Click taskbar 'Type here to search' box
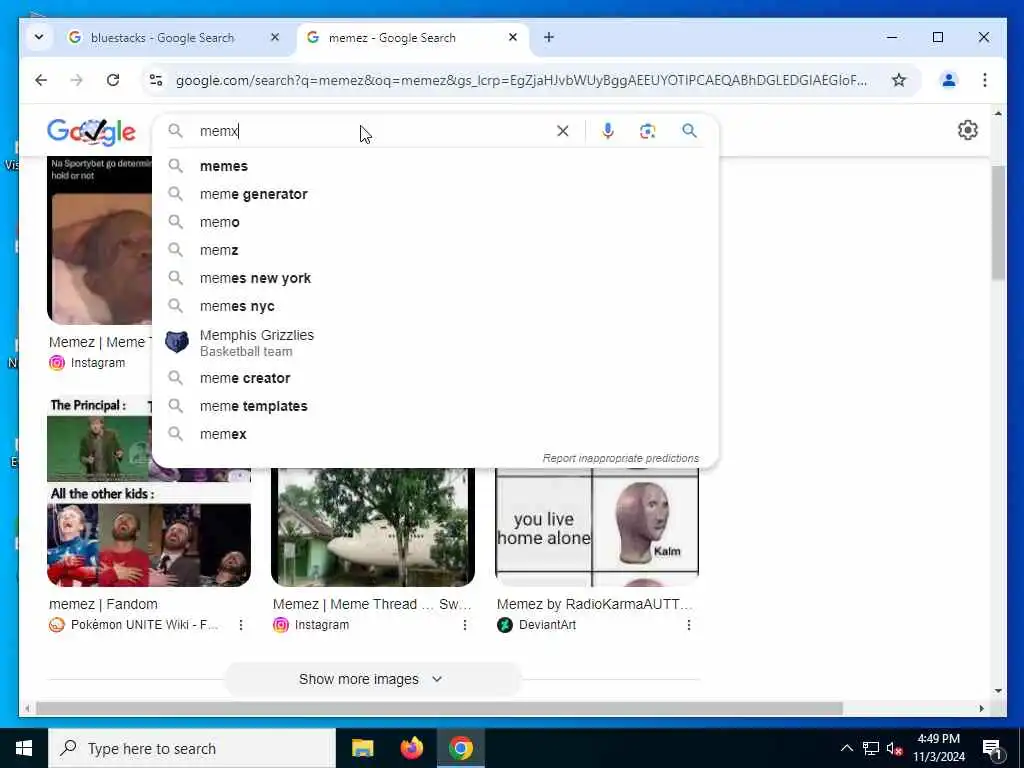Screen dimensions: 1024x768 [192, 748]
